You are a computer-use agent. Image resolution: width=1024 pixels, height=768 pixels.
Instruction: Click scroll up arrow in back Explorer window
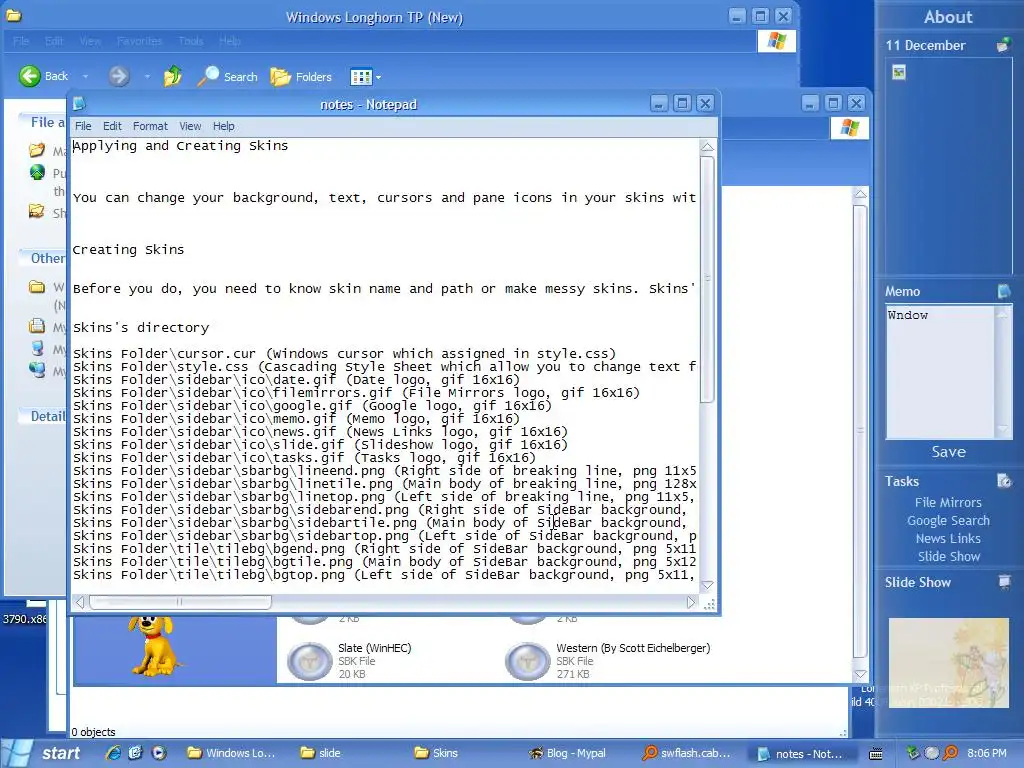(x=860, y=194)
